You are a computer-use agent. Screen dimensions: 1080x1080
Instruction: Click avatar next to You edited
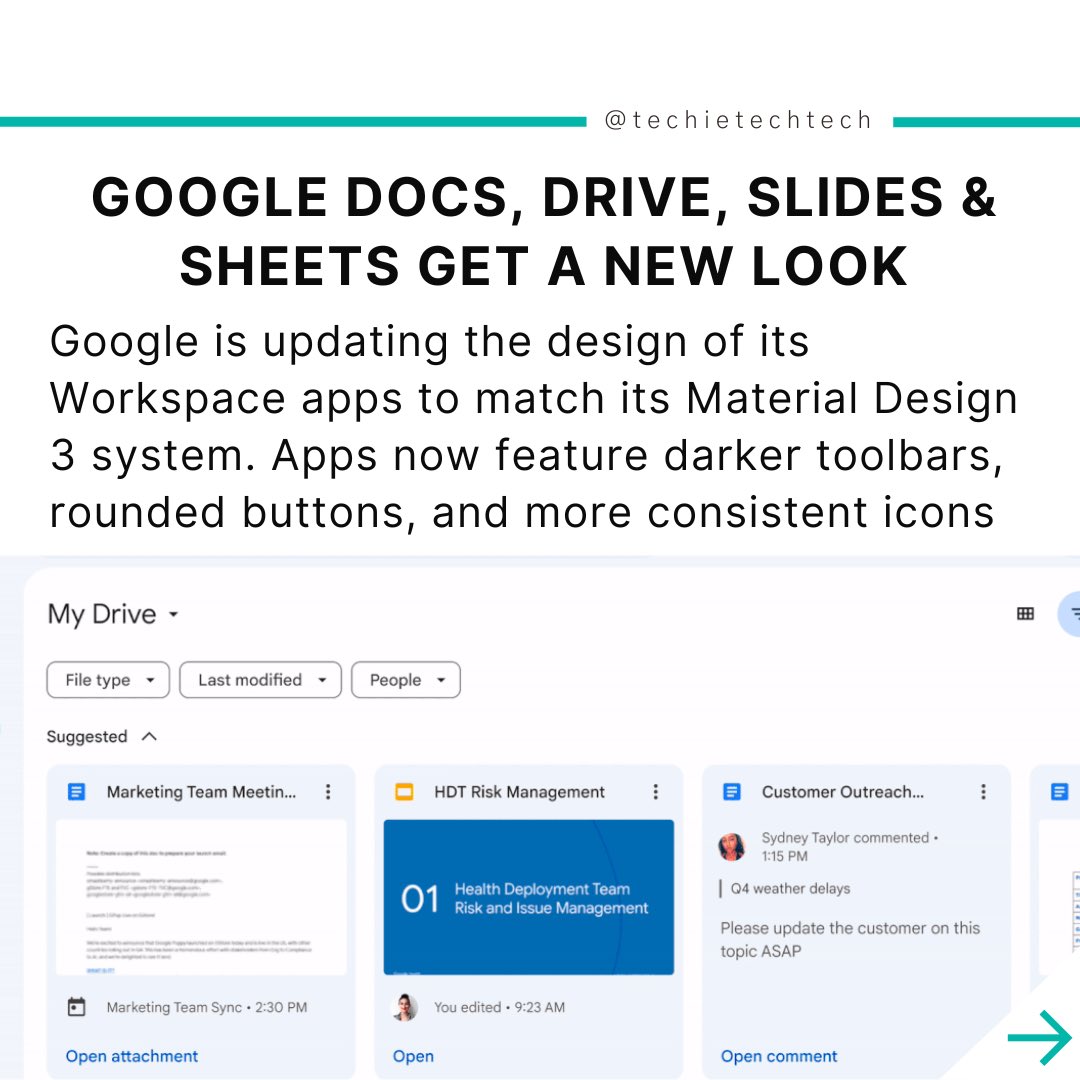pyautogui.click(x=404, y=1007)
